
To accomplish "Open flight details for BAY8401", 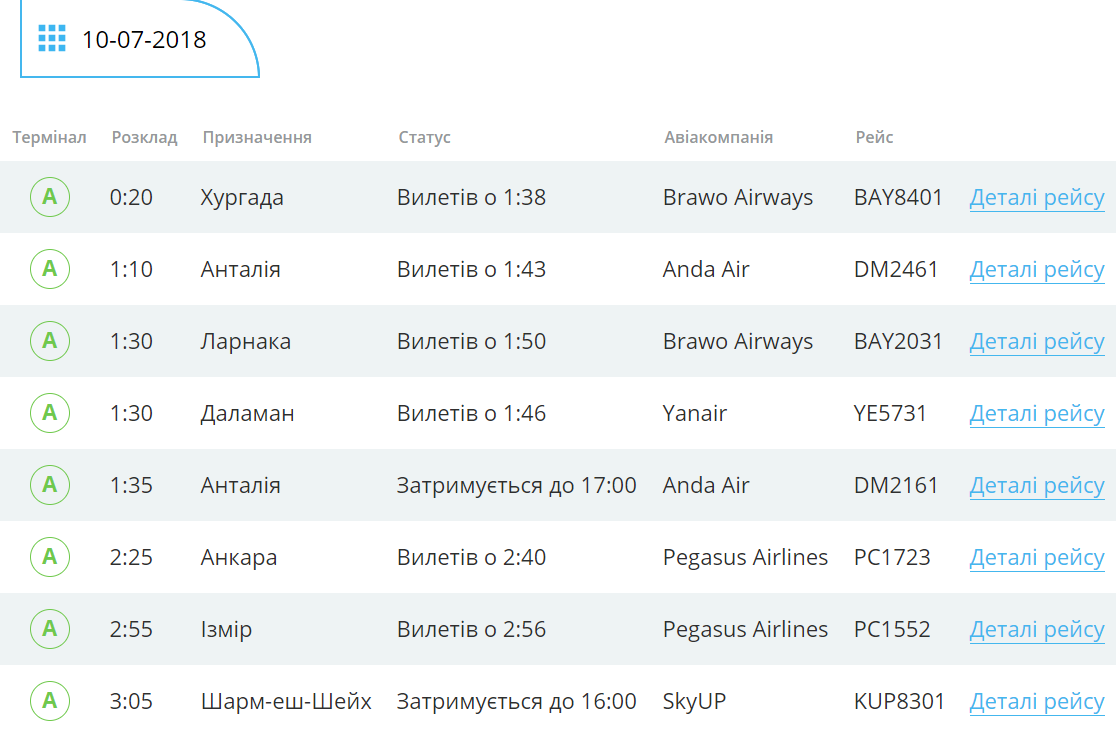I will click(x=1036, y=198).
